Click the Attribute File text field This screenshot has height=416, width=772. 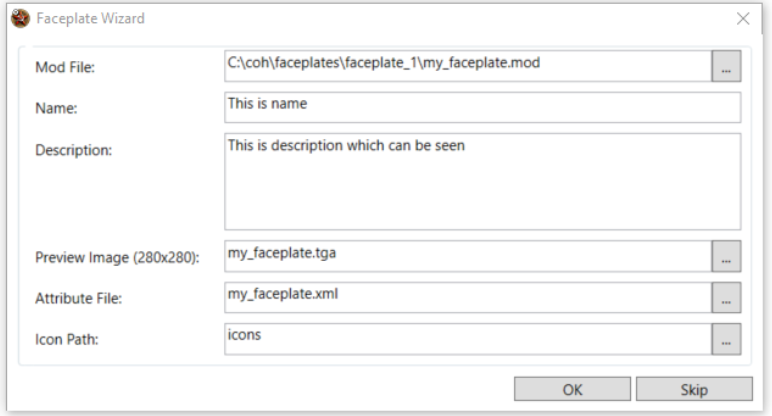(467, 297)
